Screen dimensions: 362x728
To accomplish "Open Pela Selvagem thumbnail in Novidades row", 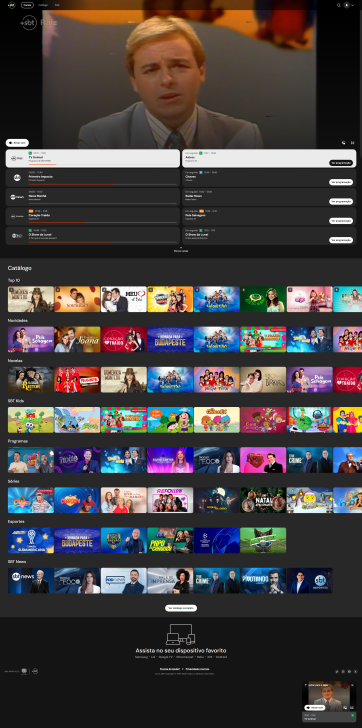I will click(x=31, y=339).
